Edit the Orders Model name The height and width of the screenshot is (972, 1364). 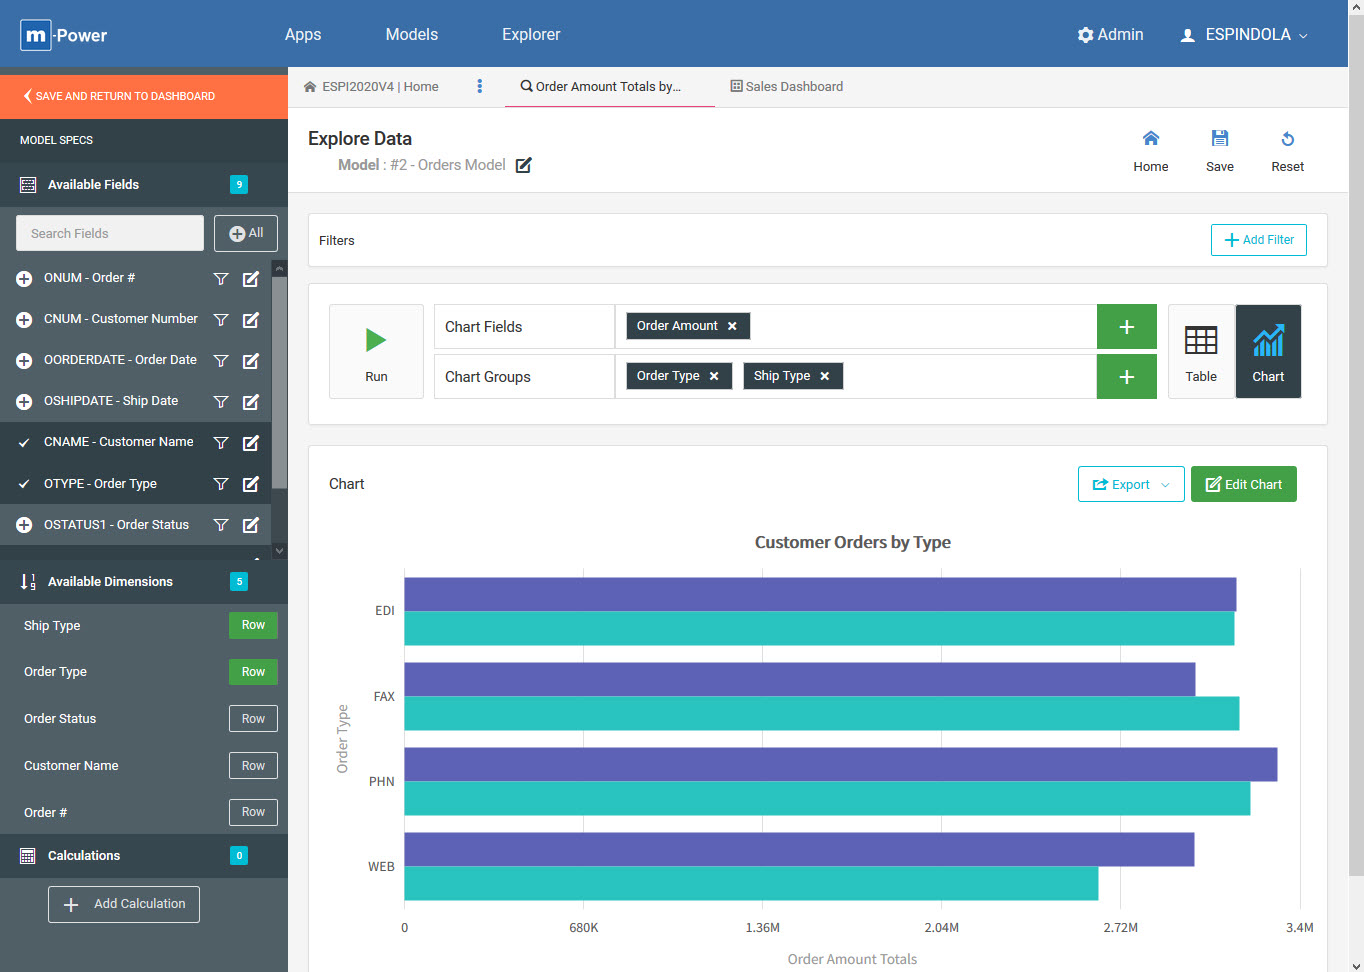pyautogui.click(x=524, y=165)
